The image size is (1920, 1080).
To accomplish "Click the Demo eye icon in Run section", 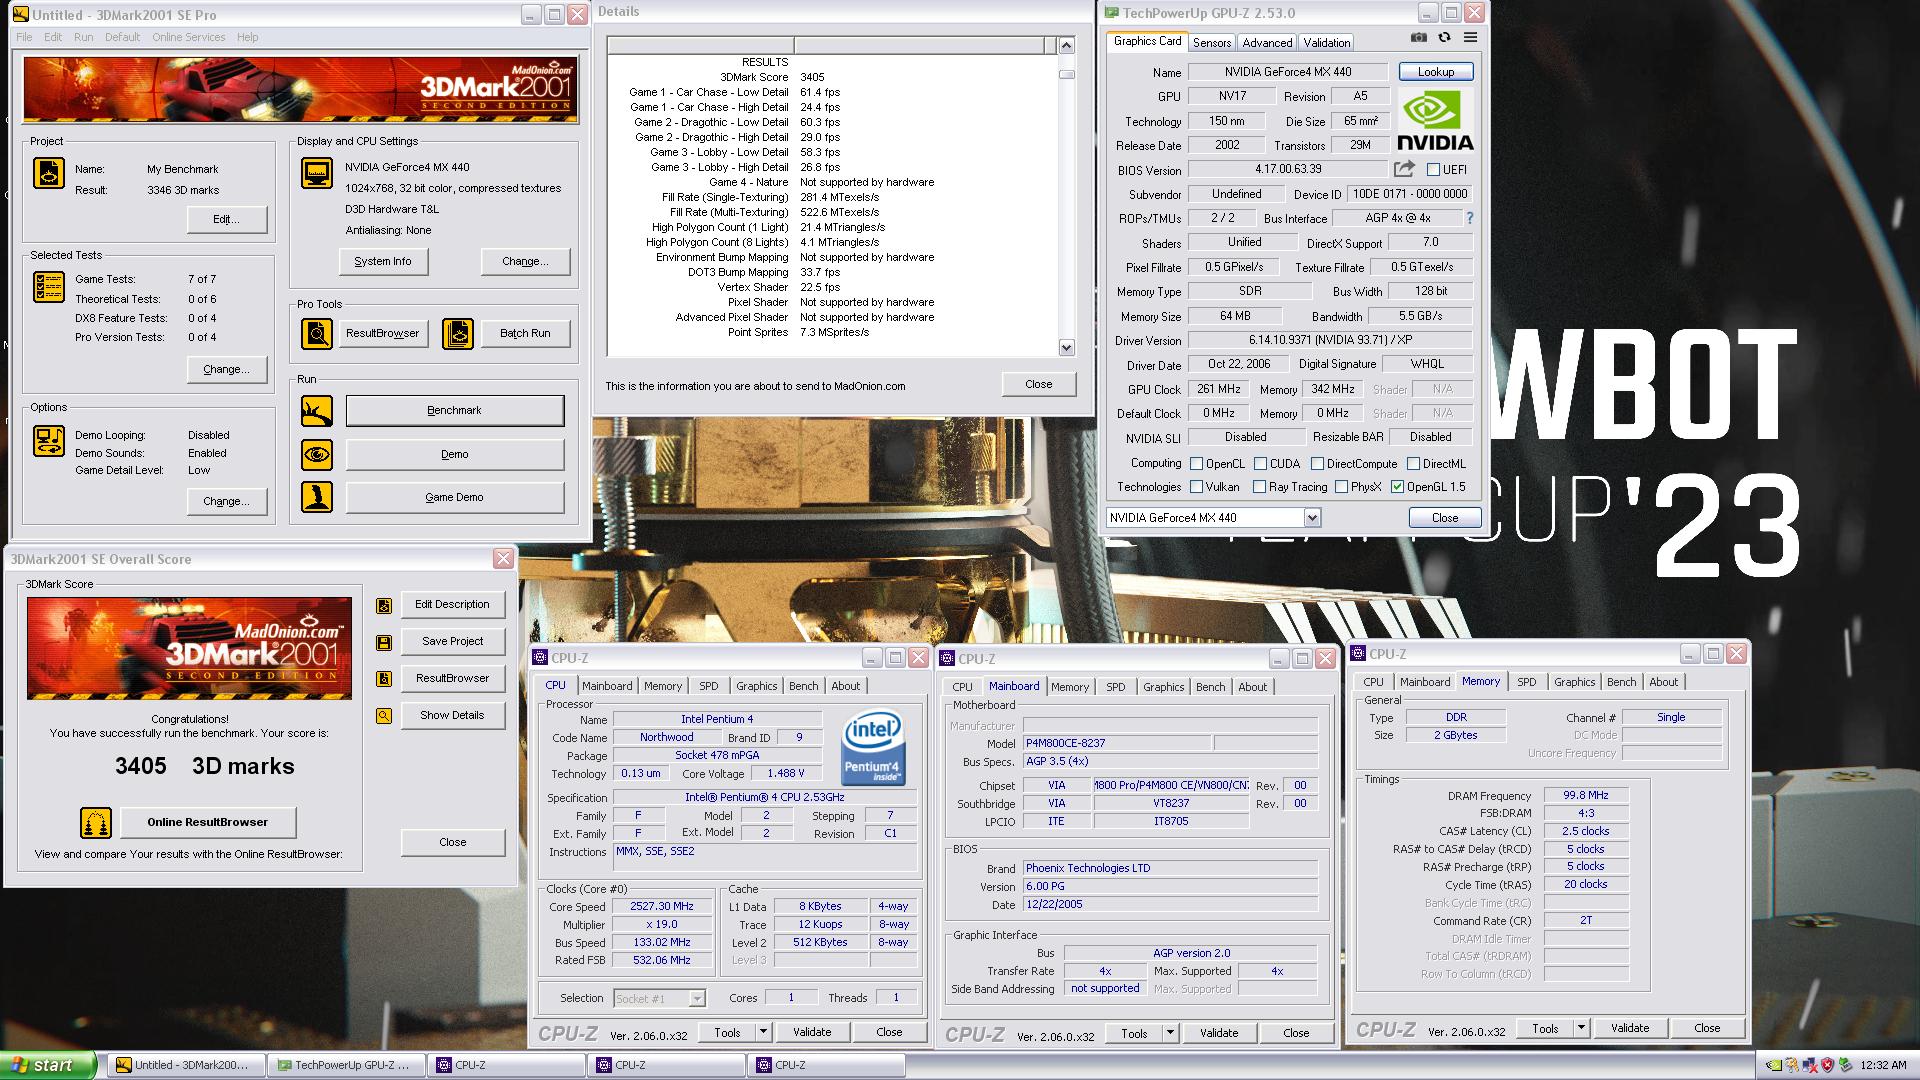I will [x=317, y=455].
